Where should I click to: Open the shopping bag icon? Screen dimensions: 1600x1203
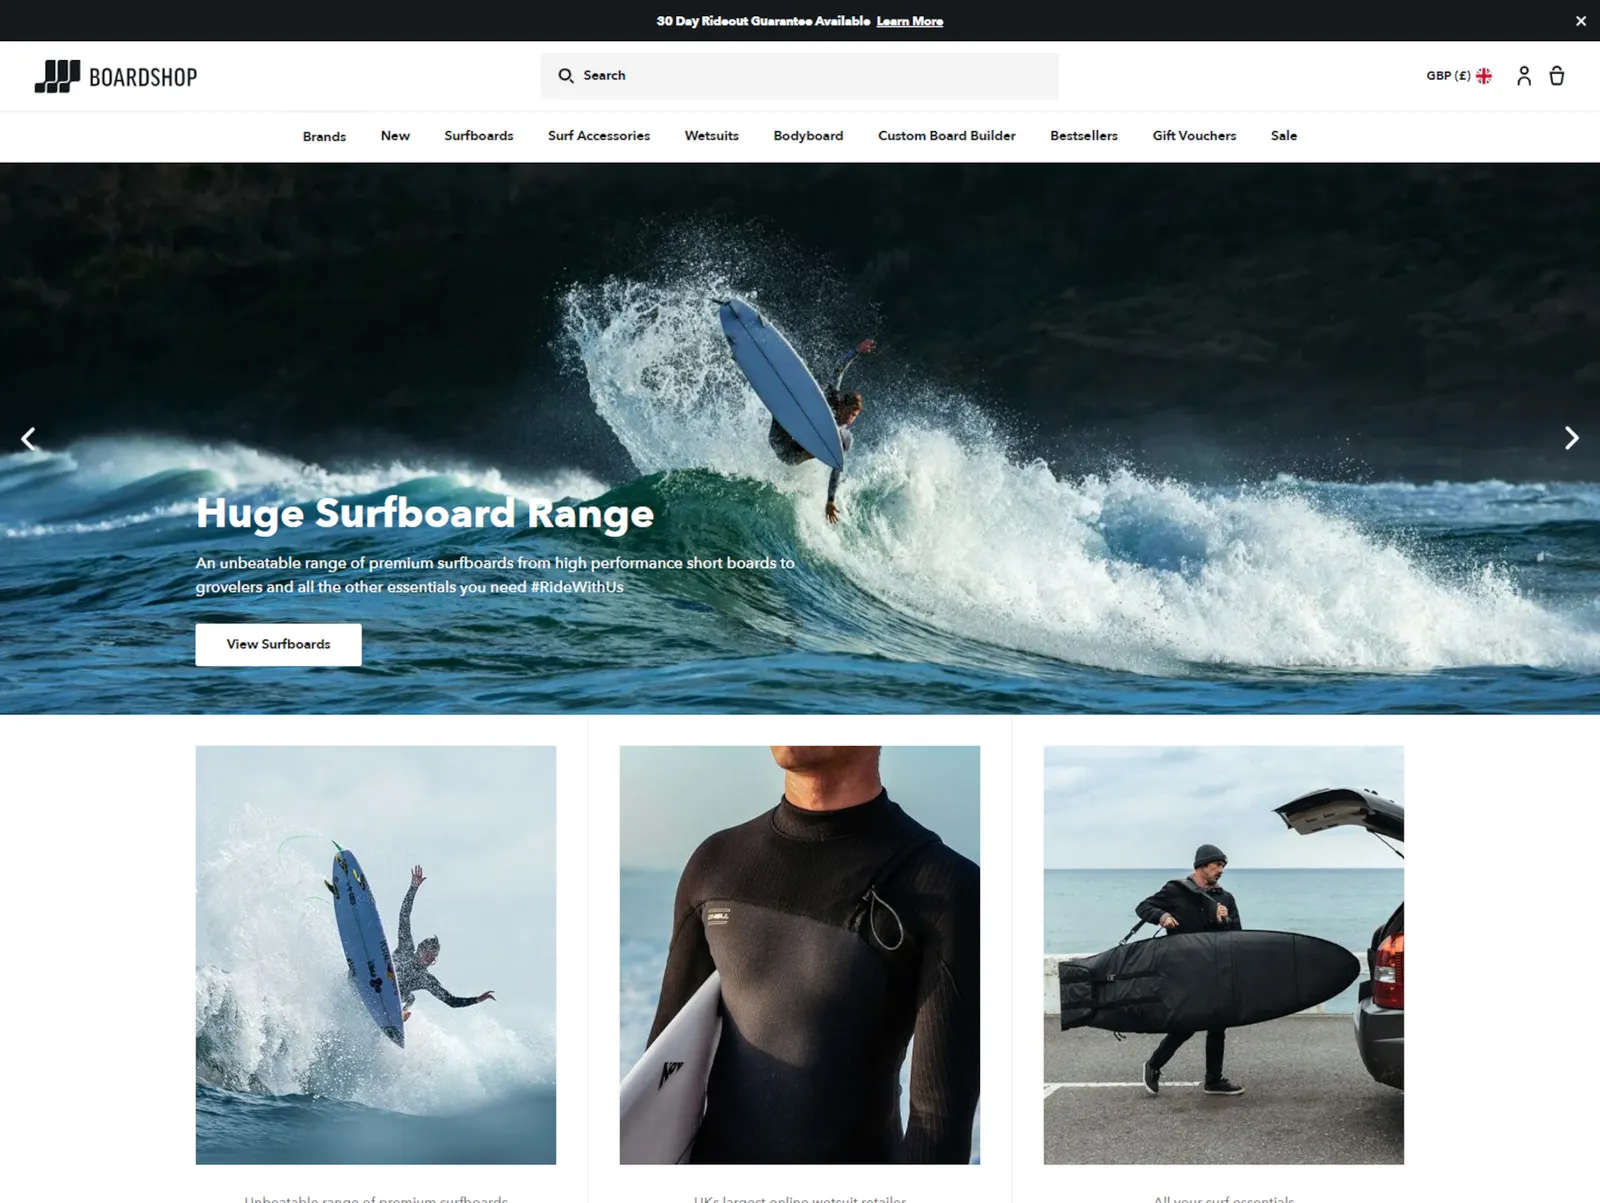(x=1557, y=76)
